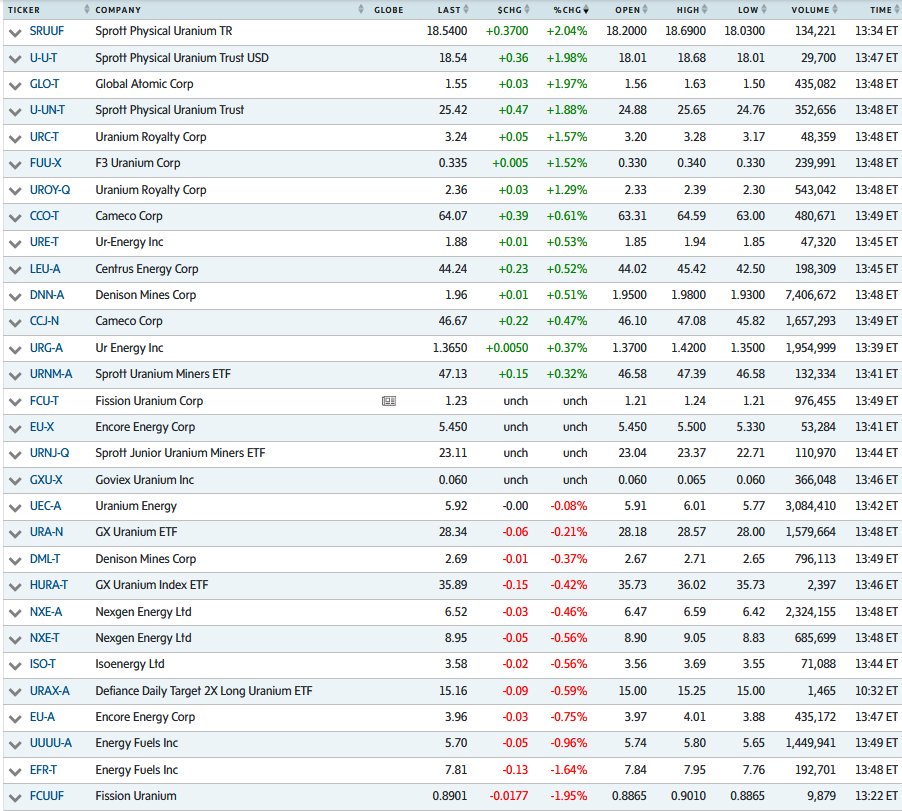Expand the UROY-Q row chevron
The image size is (902, 811).
[15, 192]
